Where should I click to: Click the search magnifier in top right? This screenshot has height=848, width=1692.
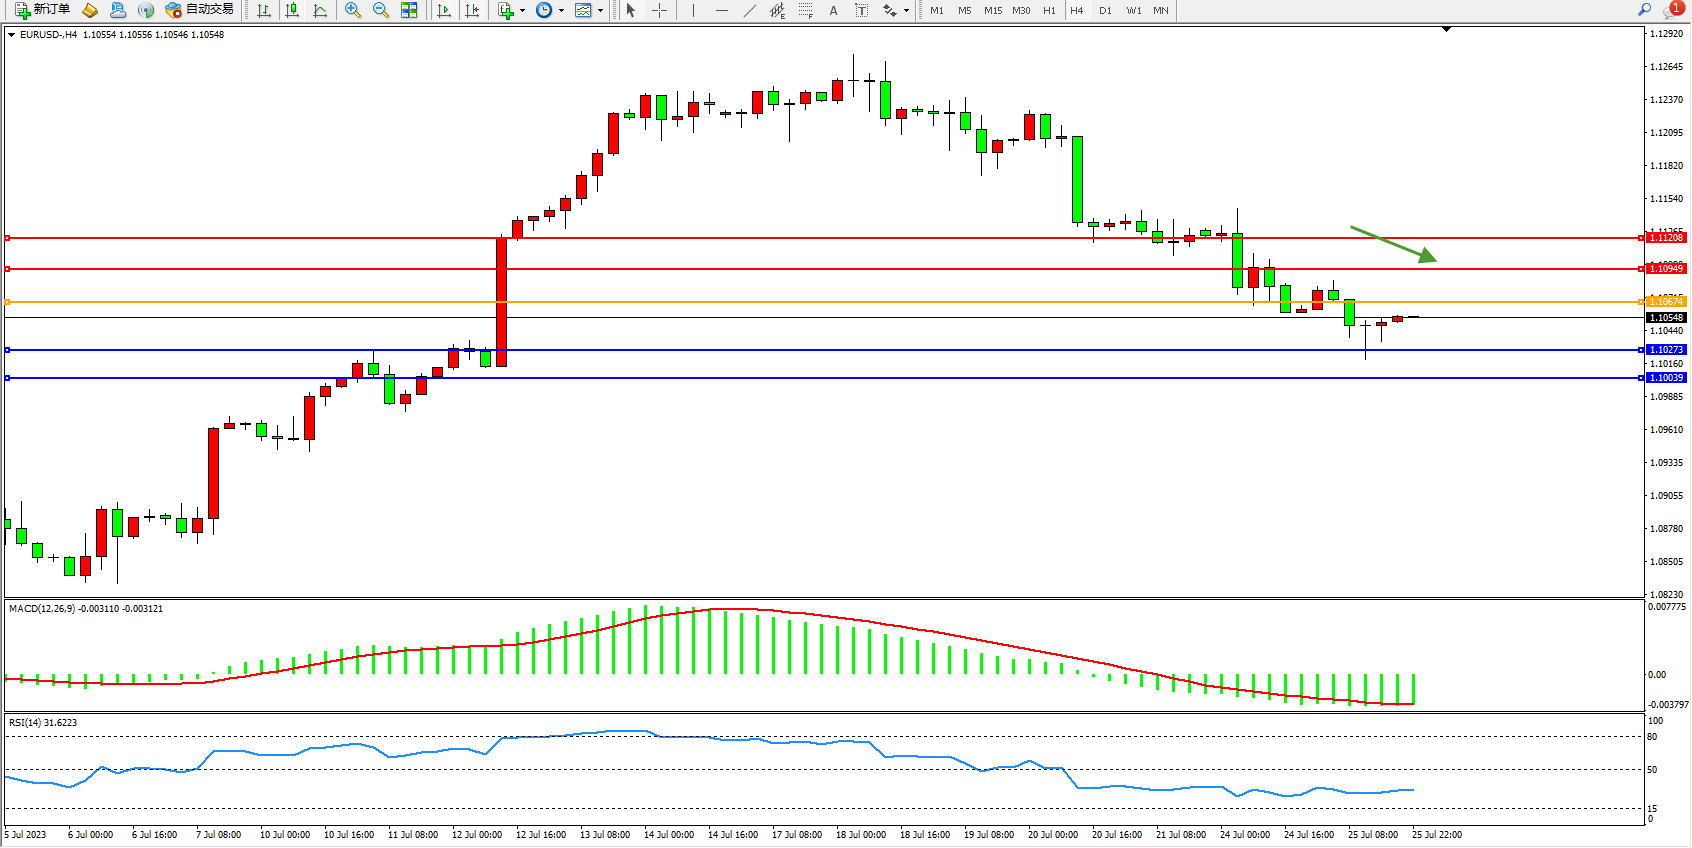tap(1644, 10)
